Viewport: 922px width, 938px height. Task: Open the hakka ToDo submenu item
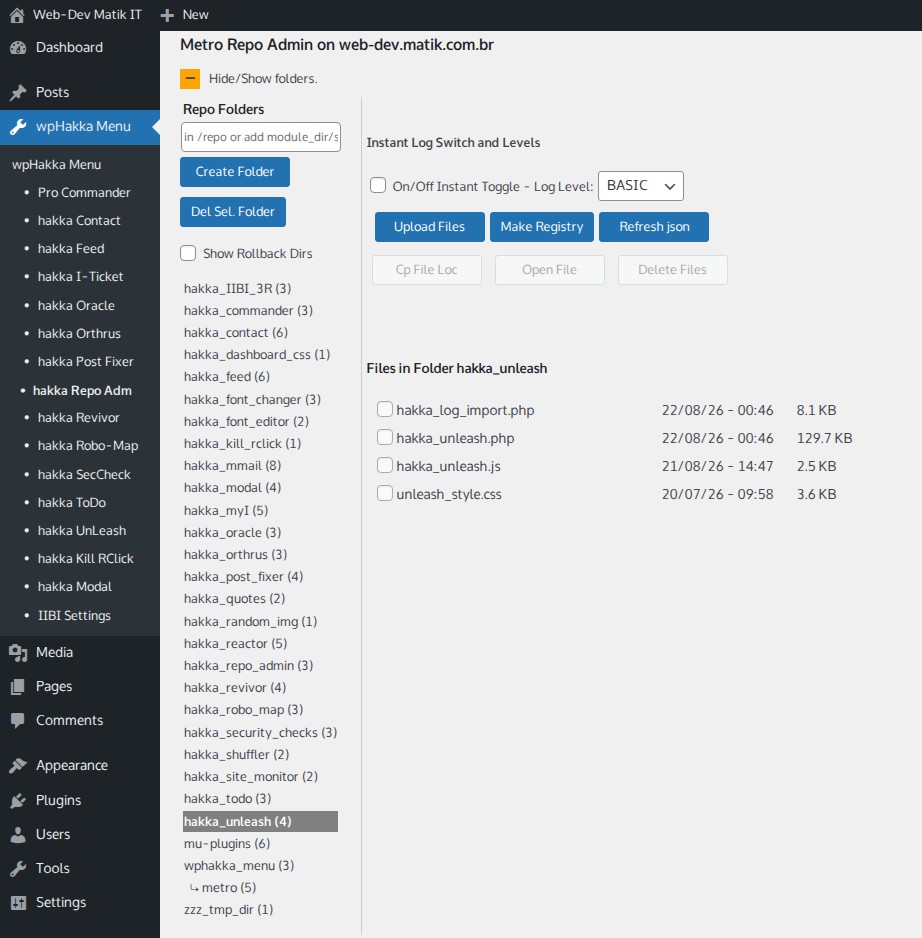72,502
